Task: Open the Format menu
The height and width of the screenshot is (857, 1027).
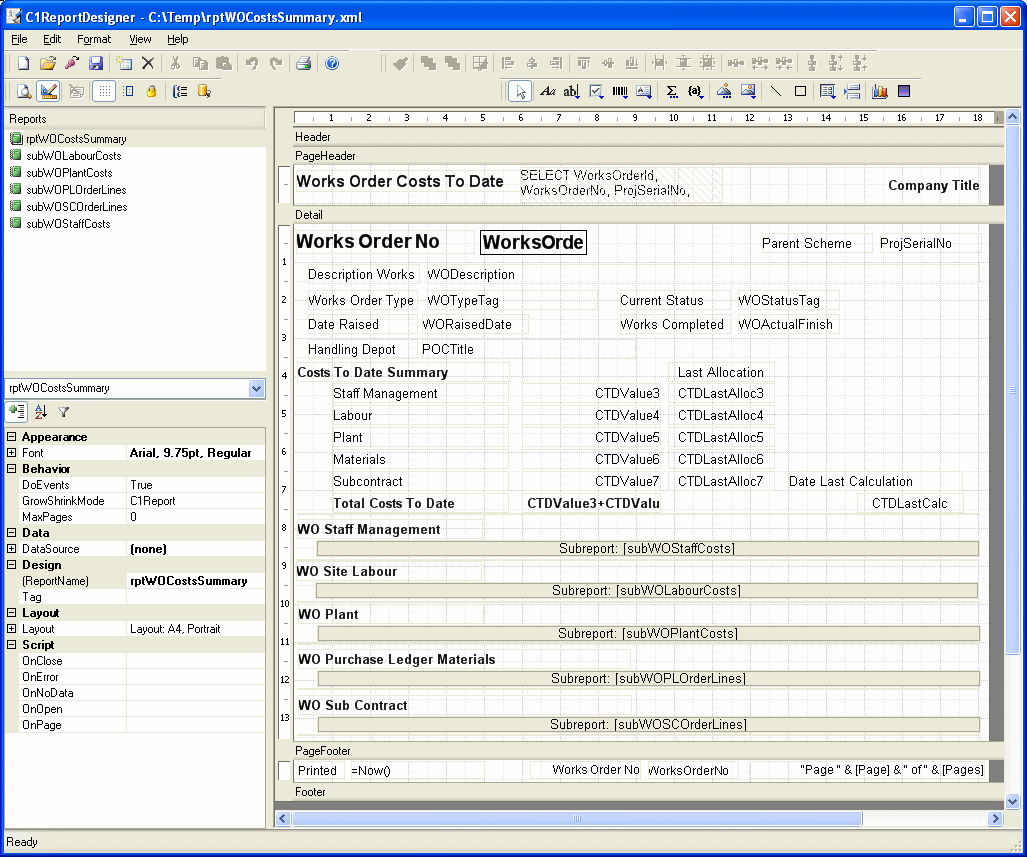Action: coord(94,39)
